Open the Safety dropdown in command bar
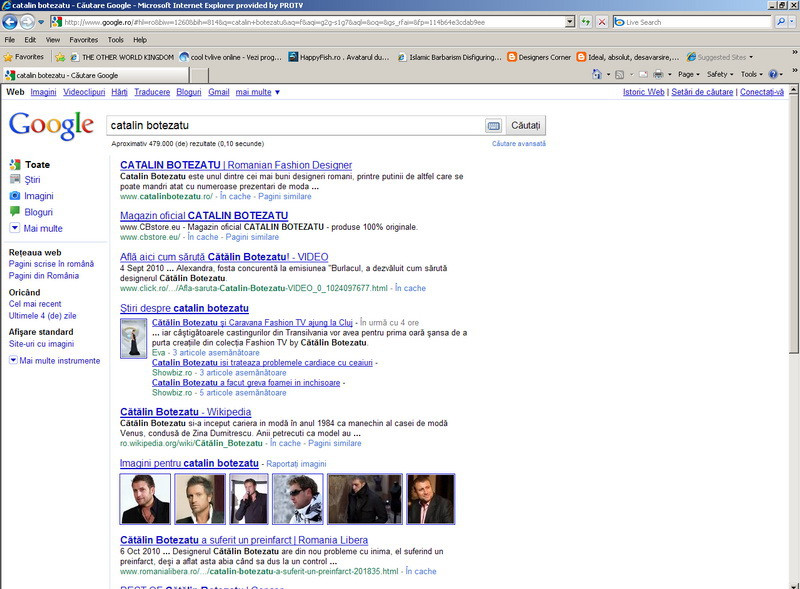 coord(719,74)
